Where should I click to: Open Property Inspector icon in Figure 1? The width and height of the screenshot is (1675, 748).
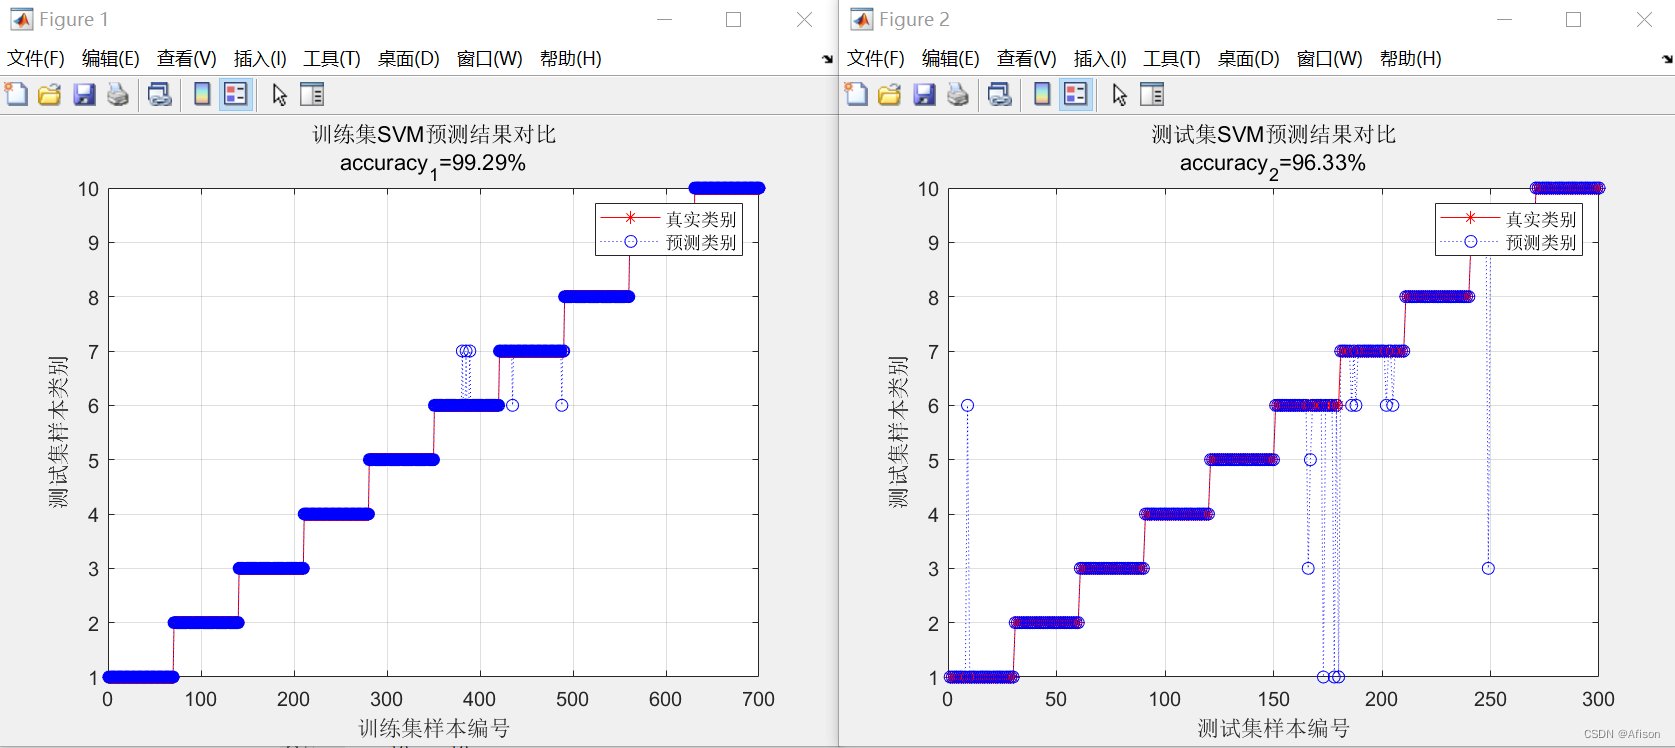click(x=312, y=95)
